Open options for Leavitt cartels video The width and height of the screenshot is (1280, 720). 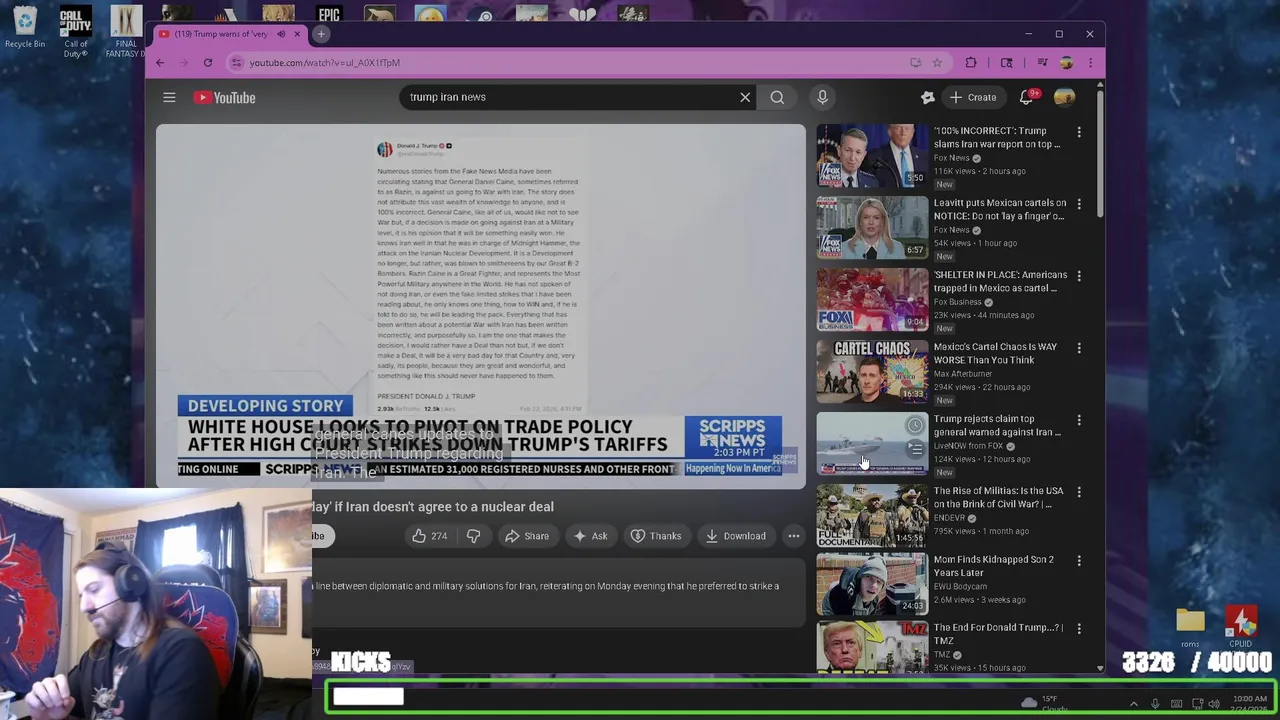(x=1079, y=204)
